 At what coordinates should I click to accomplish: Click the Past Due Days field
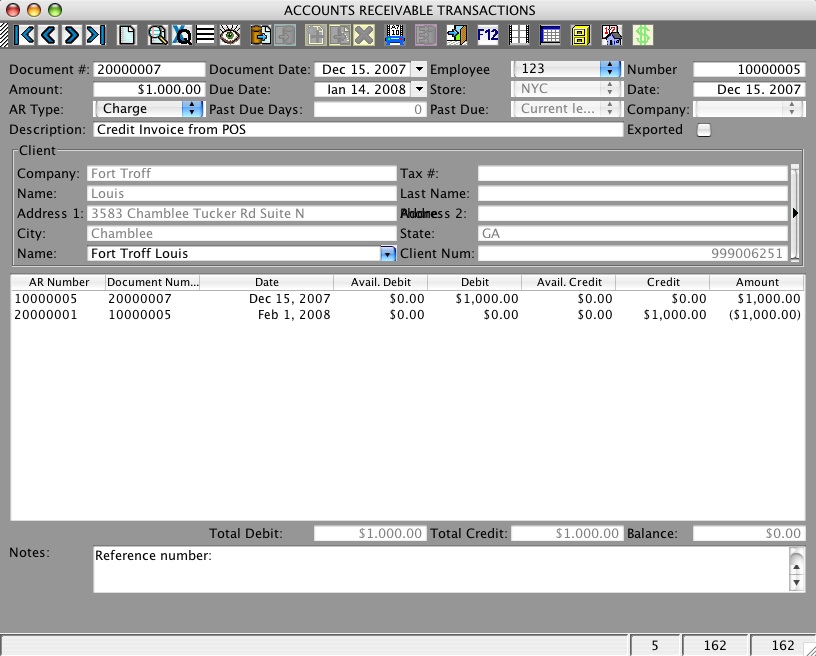coord(369,110)
